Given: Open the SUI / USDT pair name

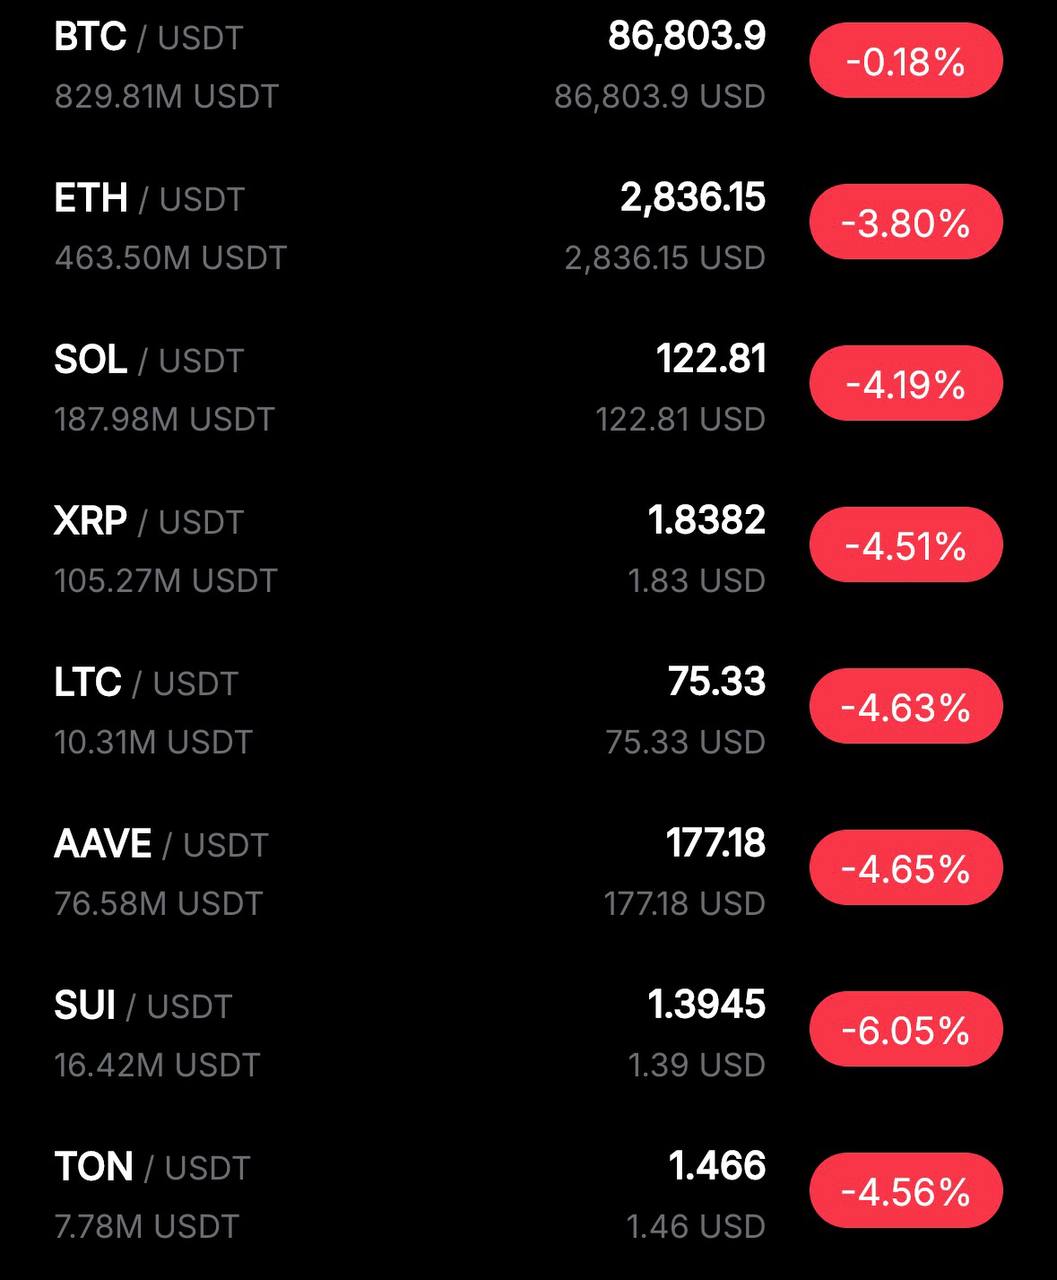Looking at the screenshot, I should [143, 1006].
